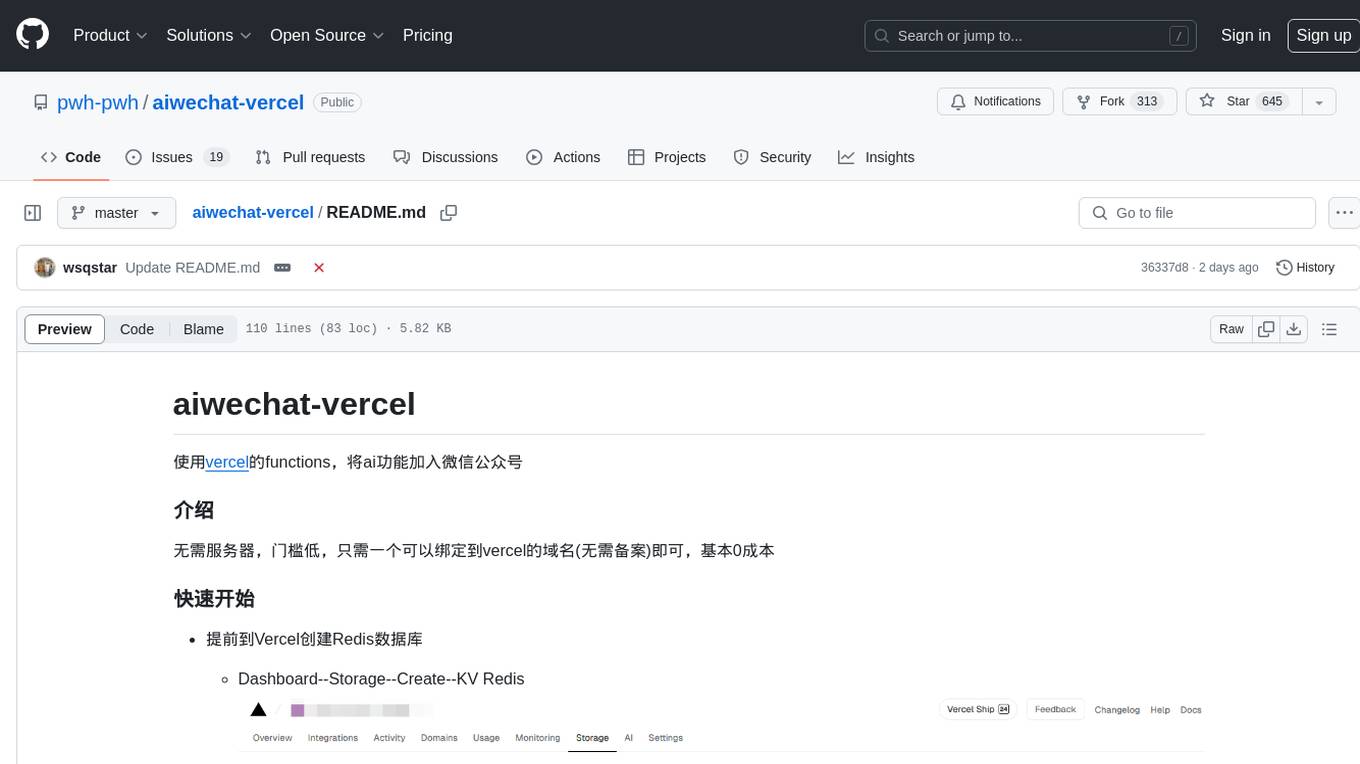Click the 快速开始 heading
The height and width of the screenshot is (764, 1360).
click(214, 599)
